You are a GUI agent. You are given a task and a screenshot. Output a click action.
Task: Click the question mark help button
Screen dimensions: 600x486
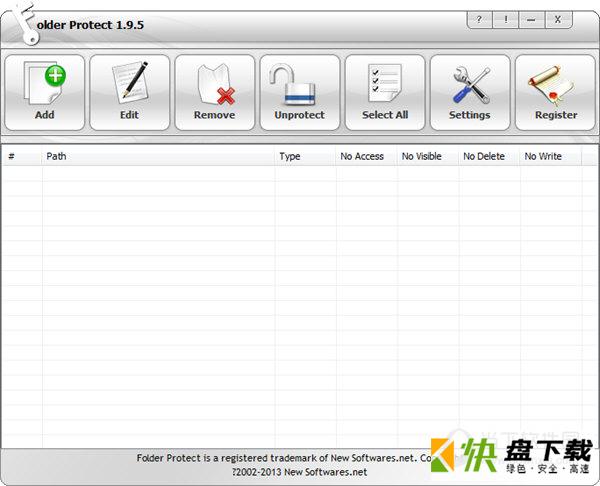pyautogui.click(x=480, y=20)
